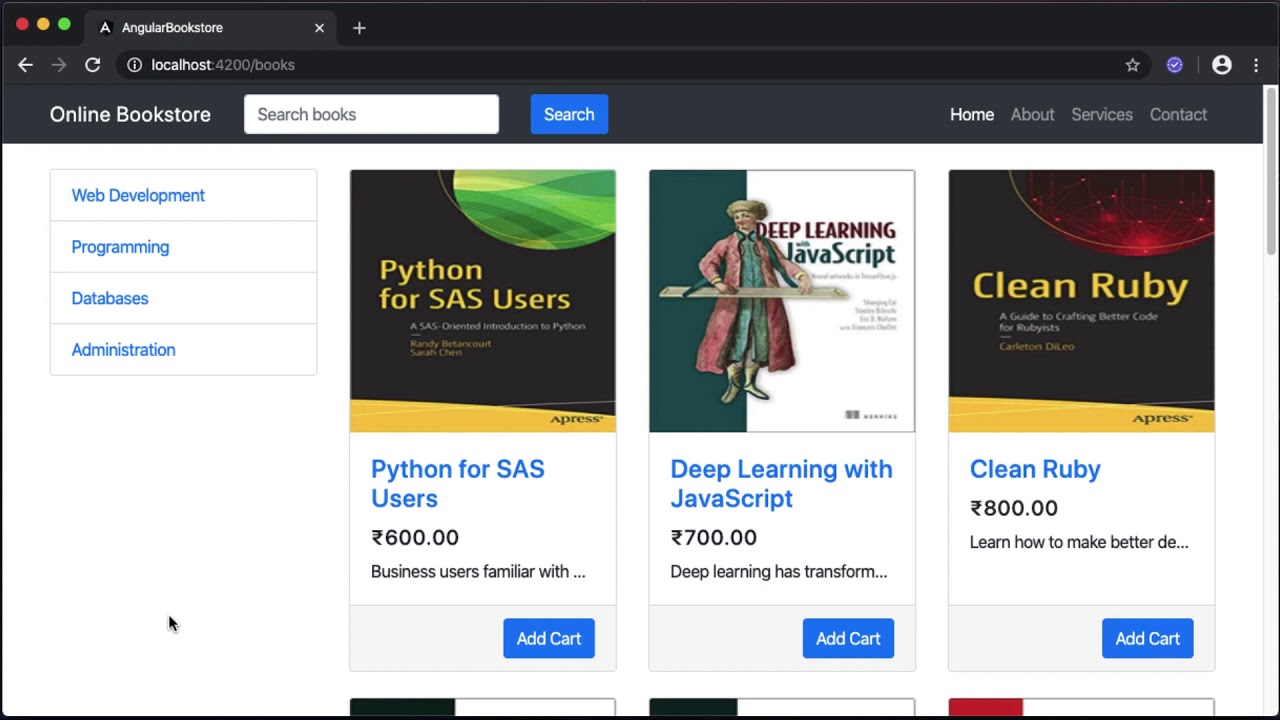Click the 'Learn how to make better de...' description

coord(1079,543)
